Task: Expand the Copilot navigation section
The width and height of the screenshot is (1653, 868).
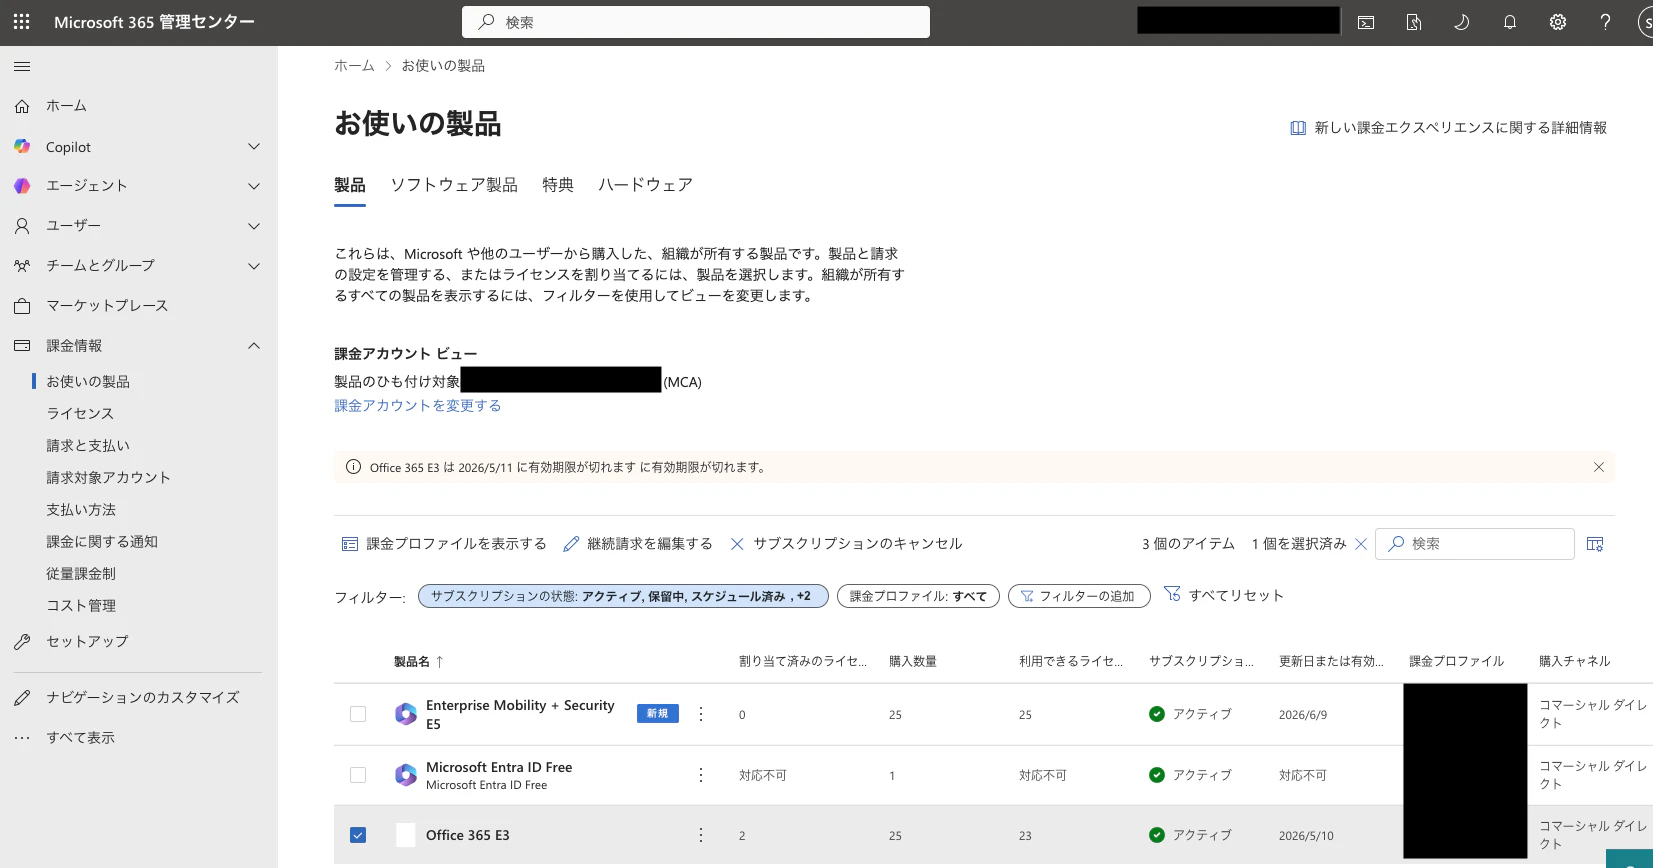Action: (254, 147)
